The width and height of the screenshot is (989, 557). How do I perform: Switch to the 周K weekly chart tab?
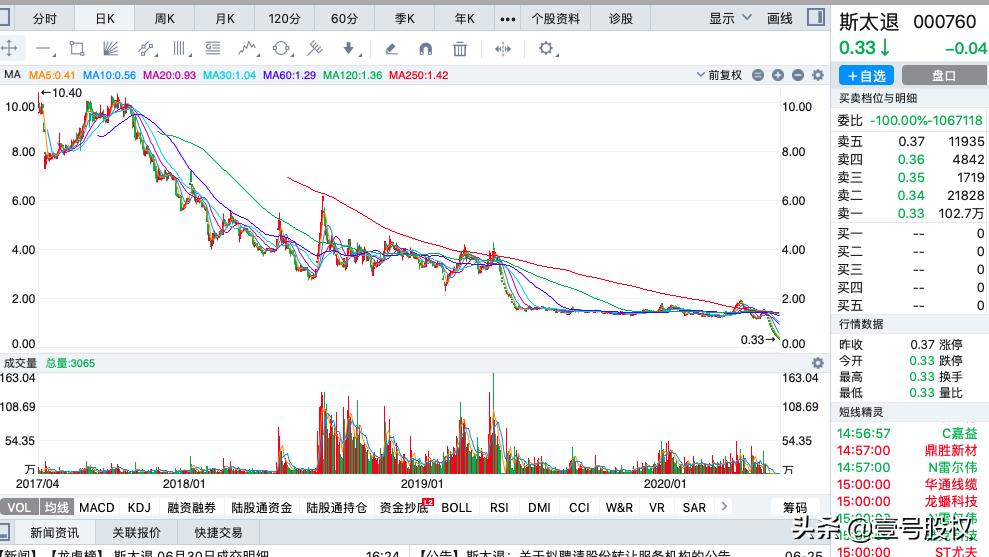click(165, 19)
